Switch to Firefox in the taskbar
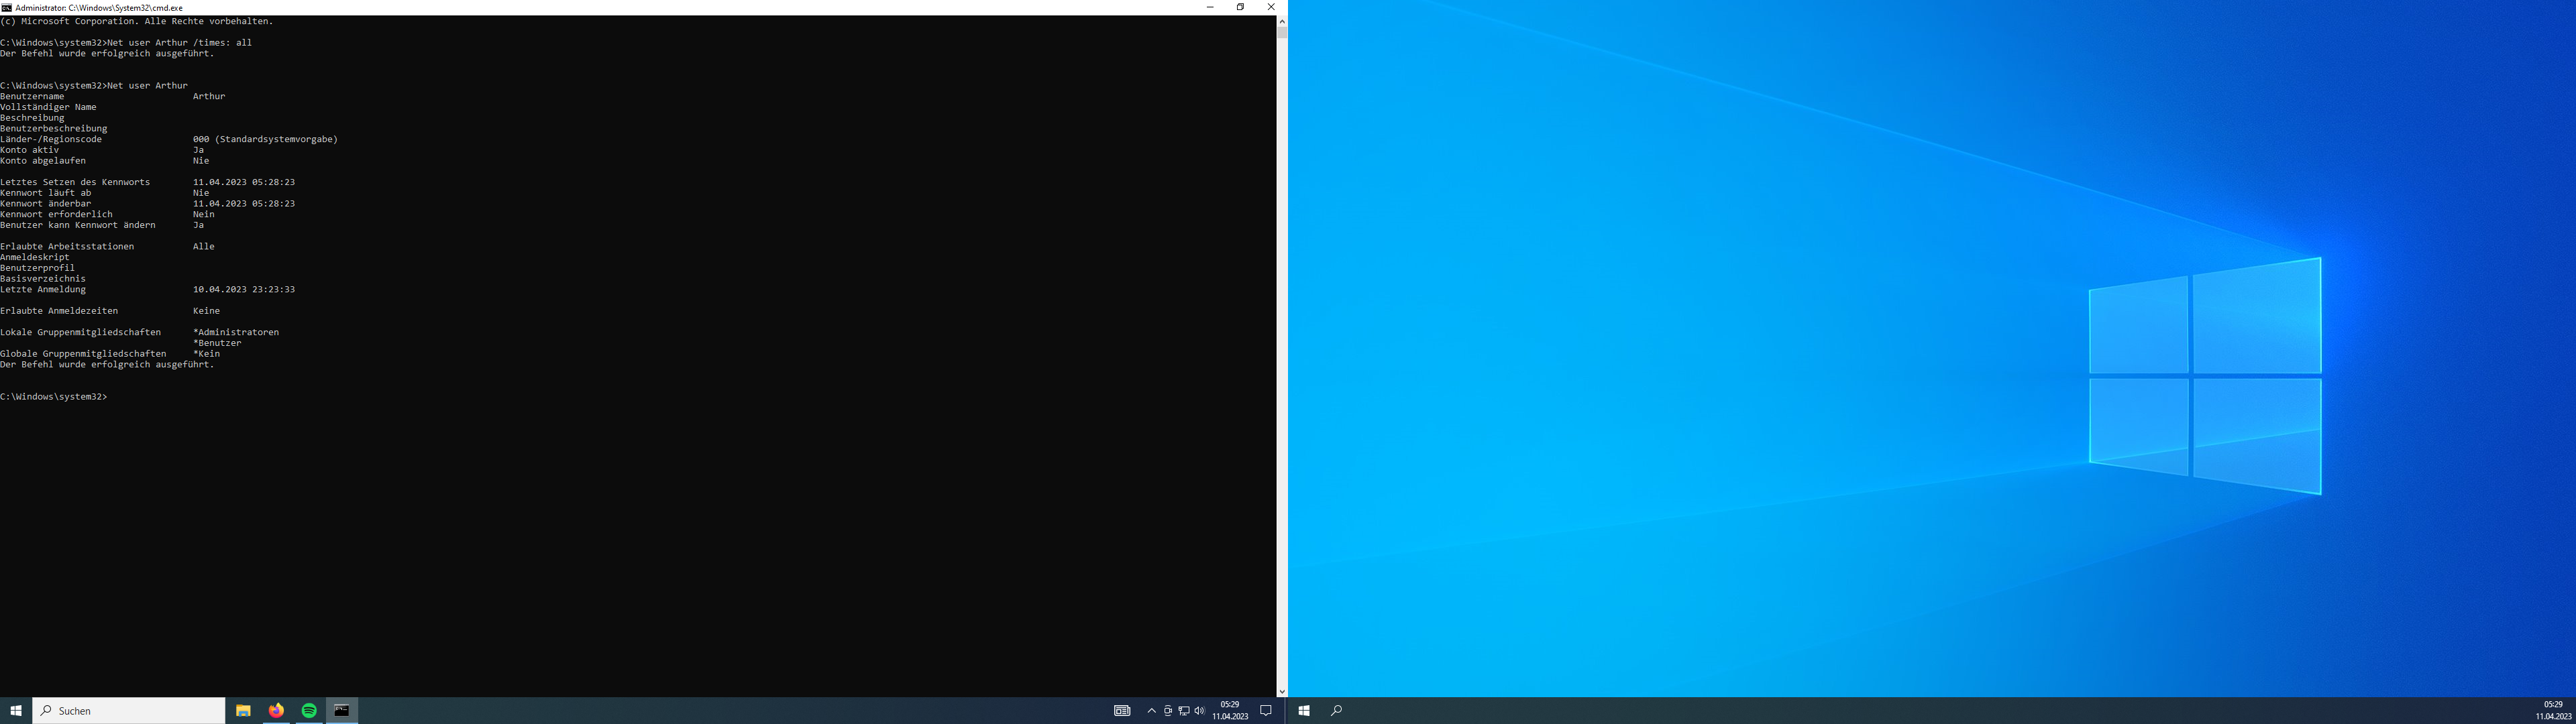2576x724 pixels. pyautogui.click(x=276, y=710)
